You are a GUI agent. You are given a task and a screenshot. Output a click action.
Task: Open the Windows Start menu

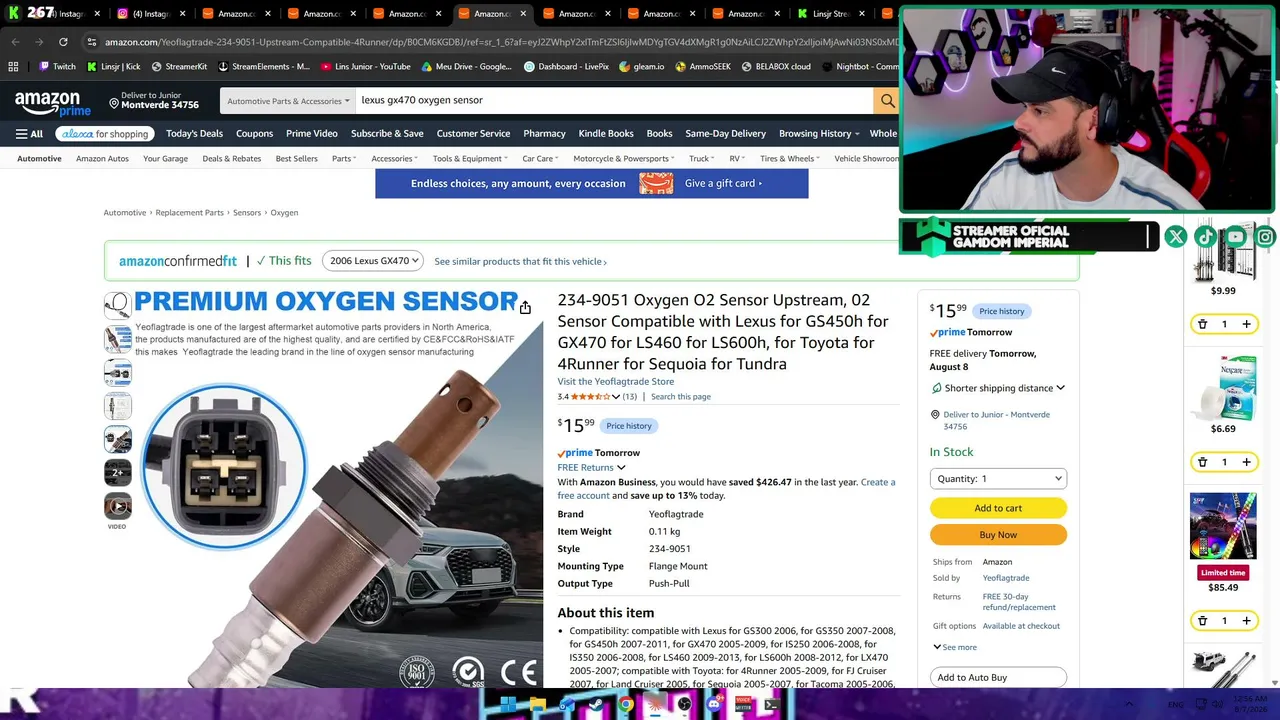[507, 705]
